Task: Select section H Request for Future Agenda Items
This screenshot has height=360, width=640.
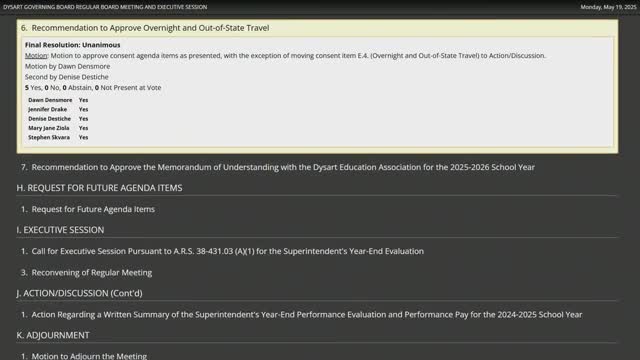Action: (100, 188)
